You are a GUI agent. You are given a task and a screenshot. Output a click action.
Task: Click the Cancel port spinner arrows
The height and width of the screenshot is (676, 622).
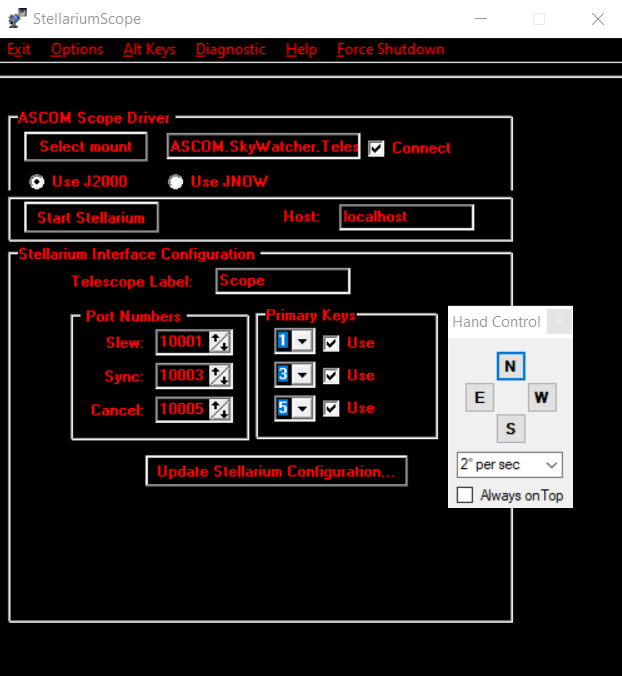[x=220, y=409]
